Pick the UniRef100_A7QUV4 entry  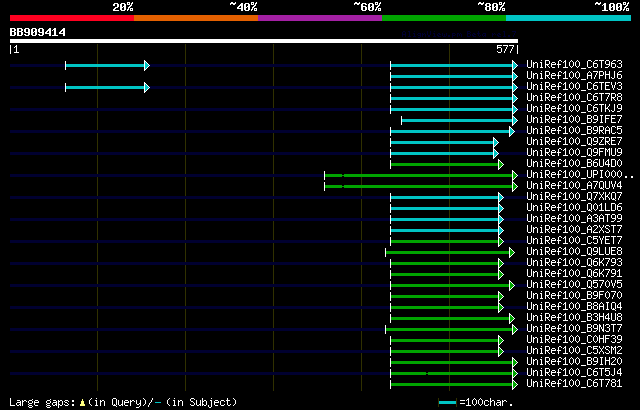tap(574, 186)
